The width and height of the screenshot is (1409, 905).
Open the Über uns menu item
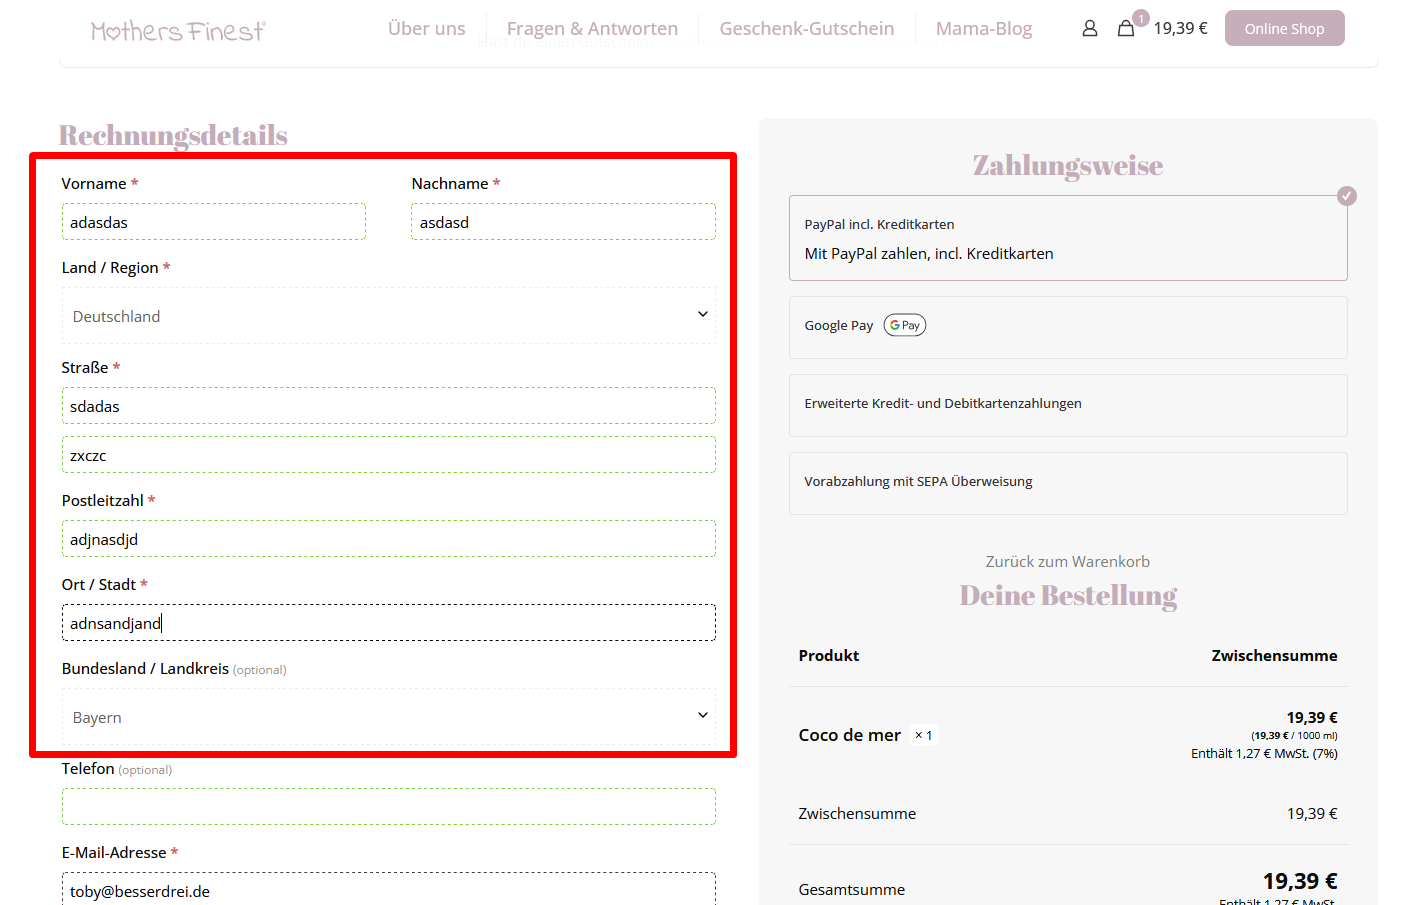426,29
